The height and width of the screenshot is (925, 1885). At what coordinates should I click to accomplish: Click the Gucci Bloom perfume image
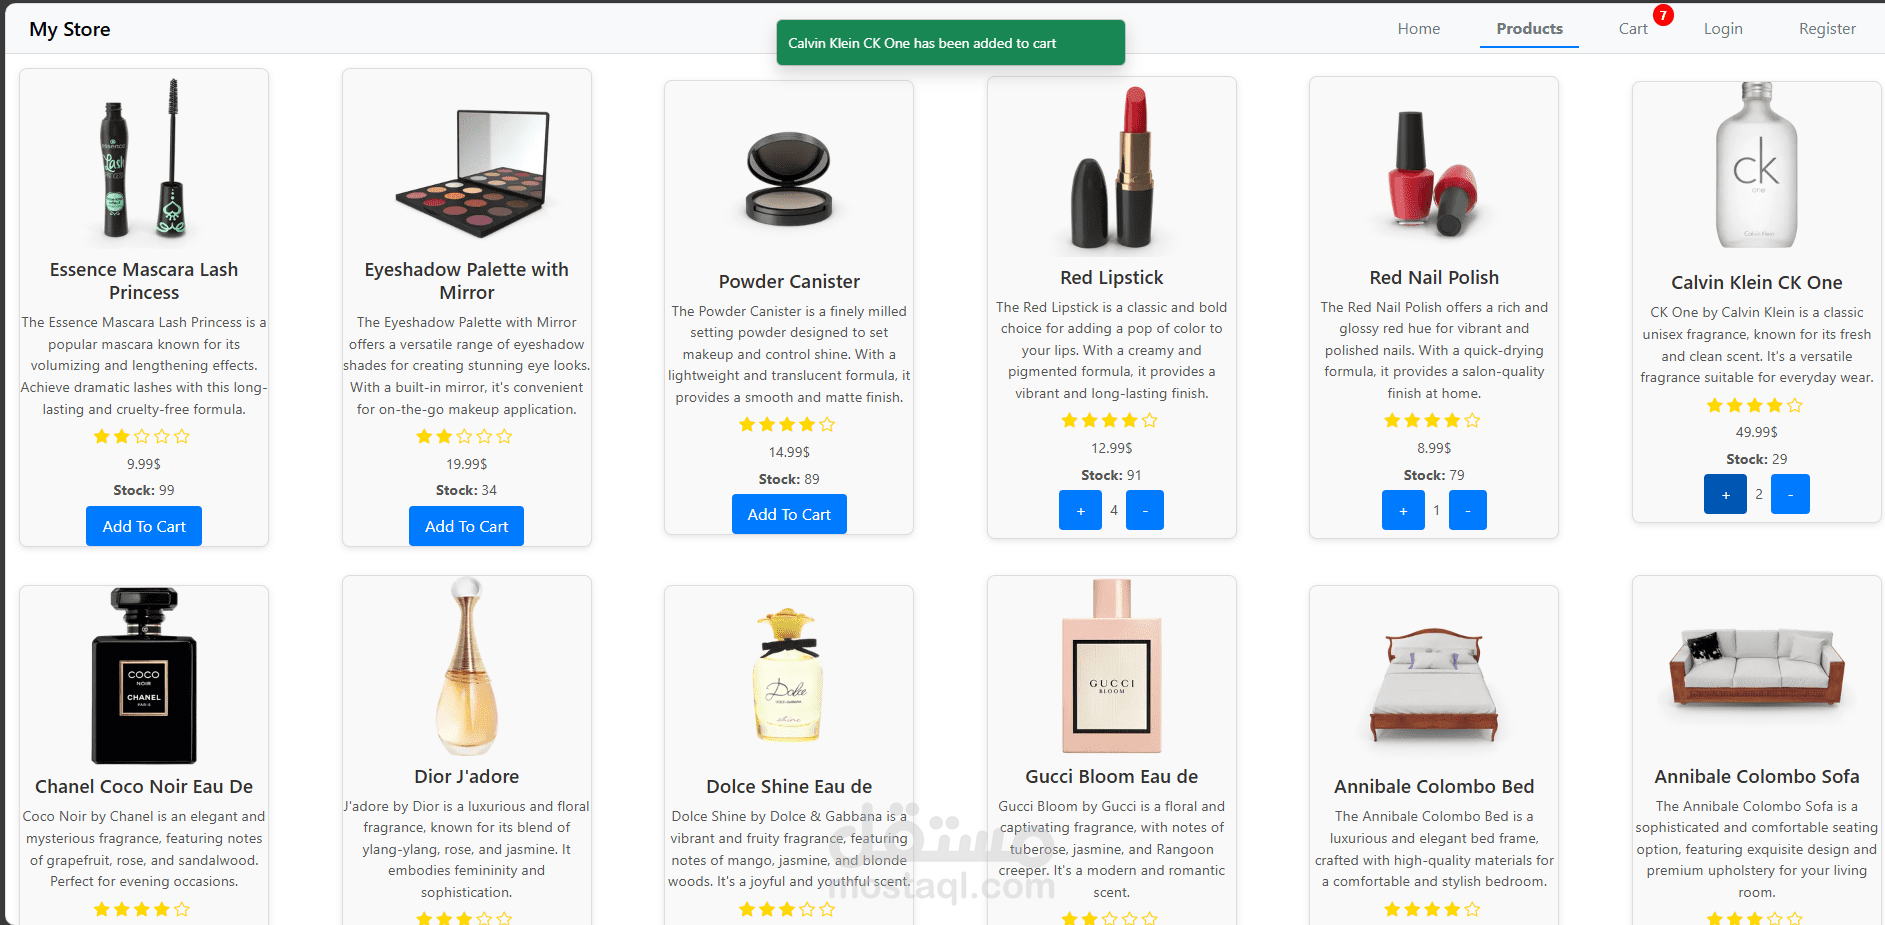pos(1112,666)
